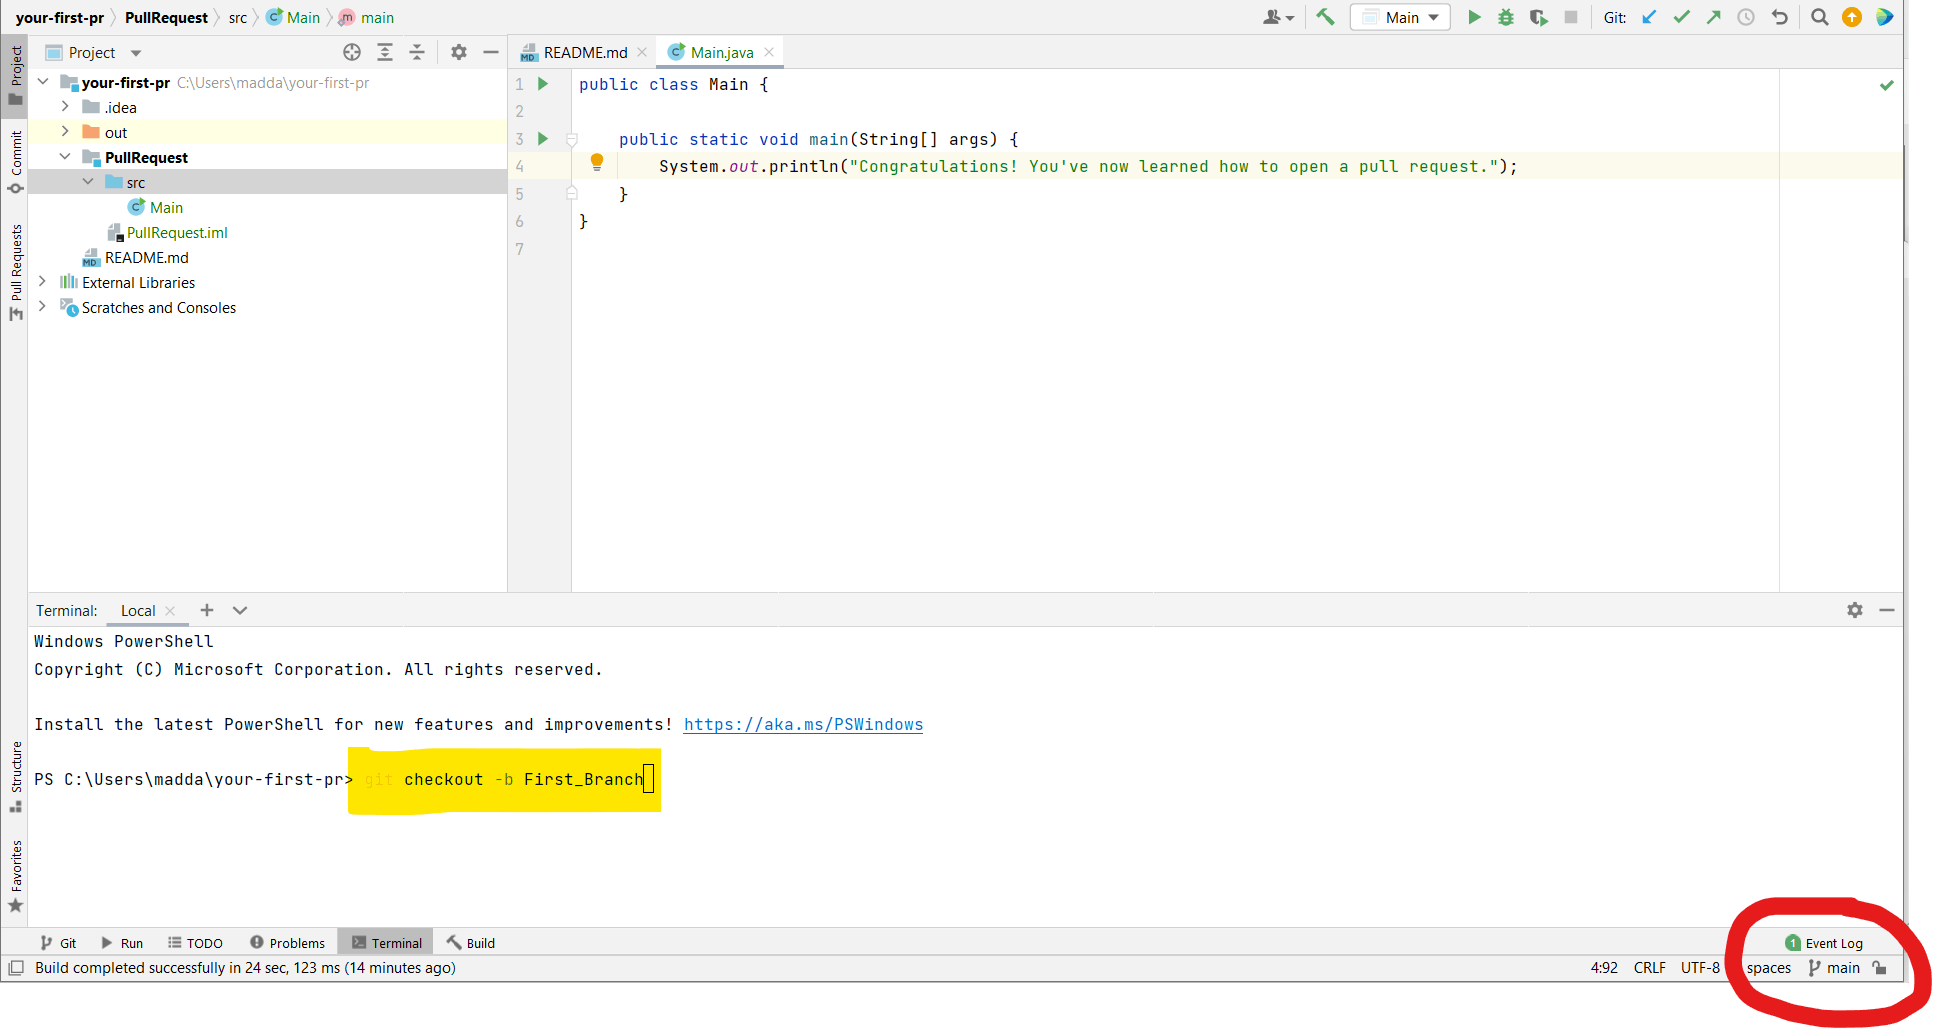The width and height of the screenshot is (1934, 1030).
Task: Open Search Everywhere magnifier icon
Action: click(x=1820, y=17)
